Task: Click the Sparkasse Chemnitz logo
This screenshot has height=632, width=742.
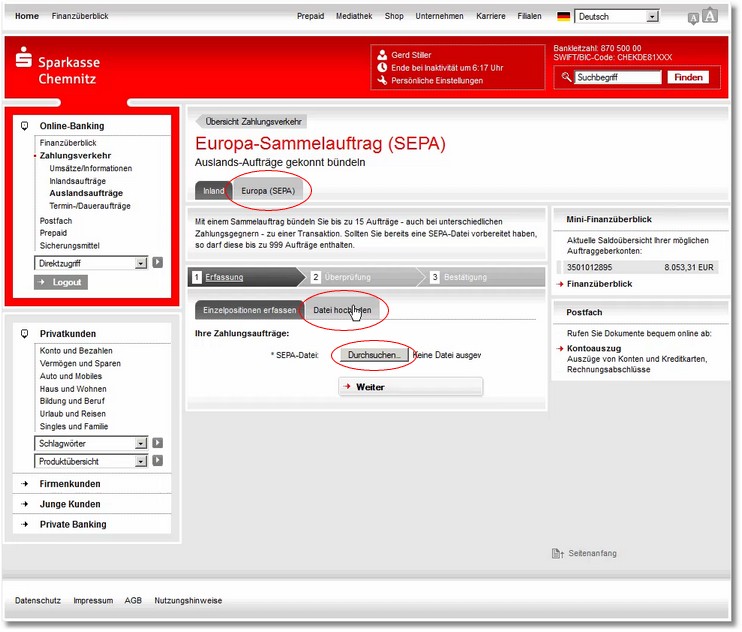Action: (x=58, y=68)
